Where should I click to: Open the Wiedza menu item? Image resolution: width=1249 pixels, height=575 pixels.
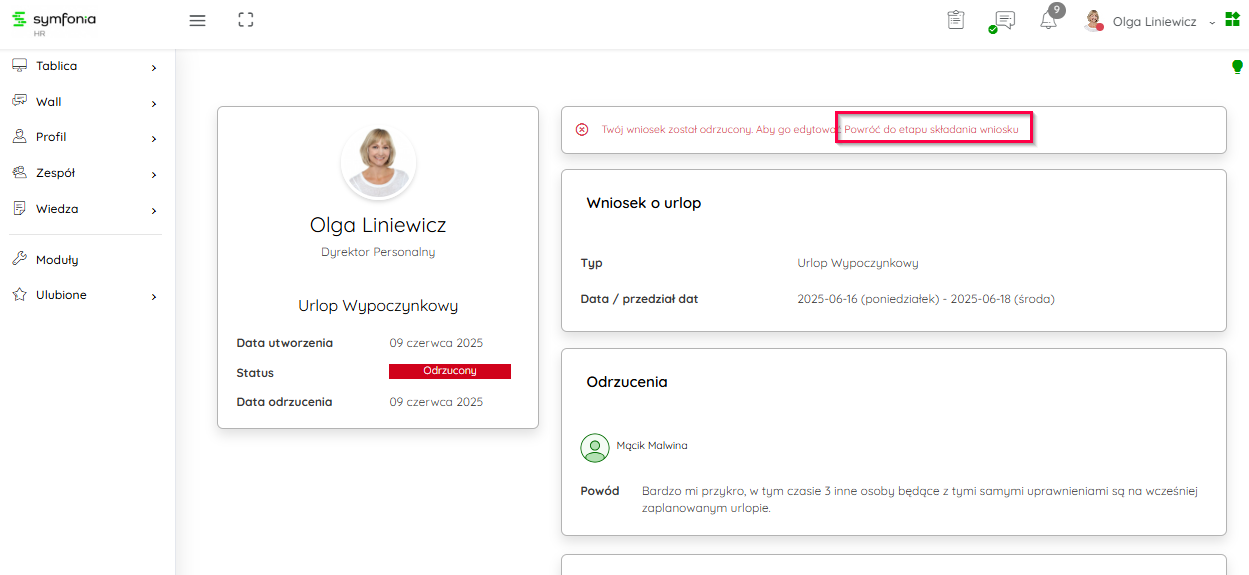[85, 209]
